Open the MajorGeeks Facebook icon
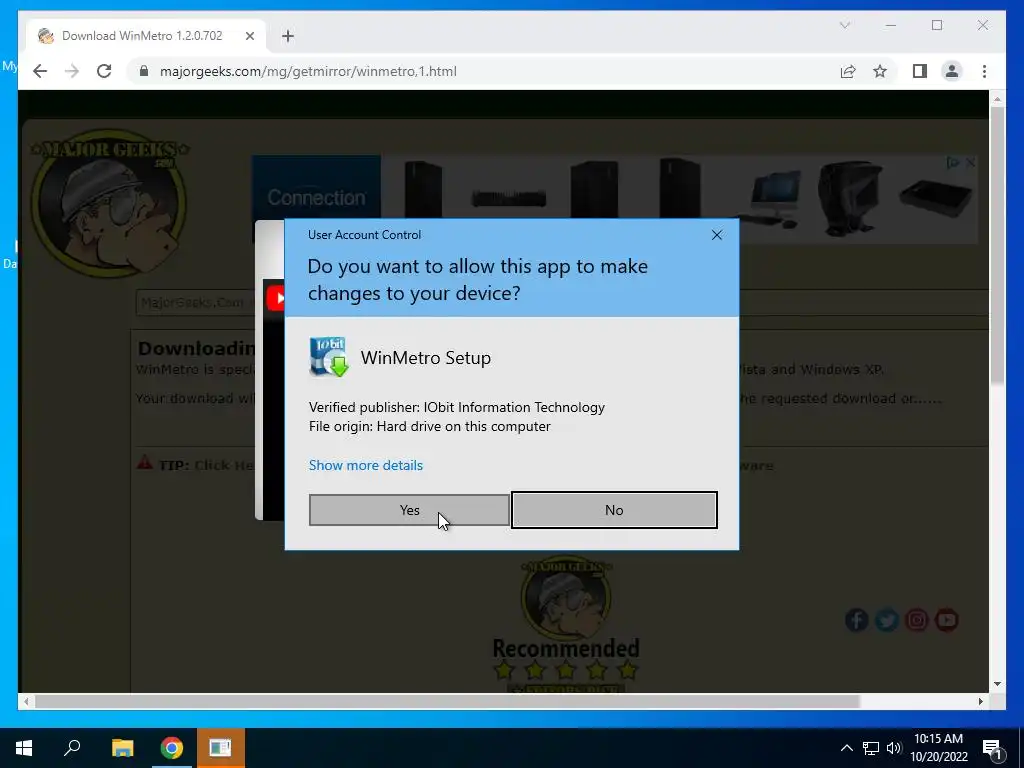 click(857, 620)
